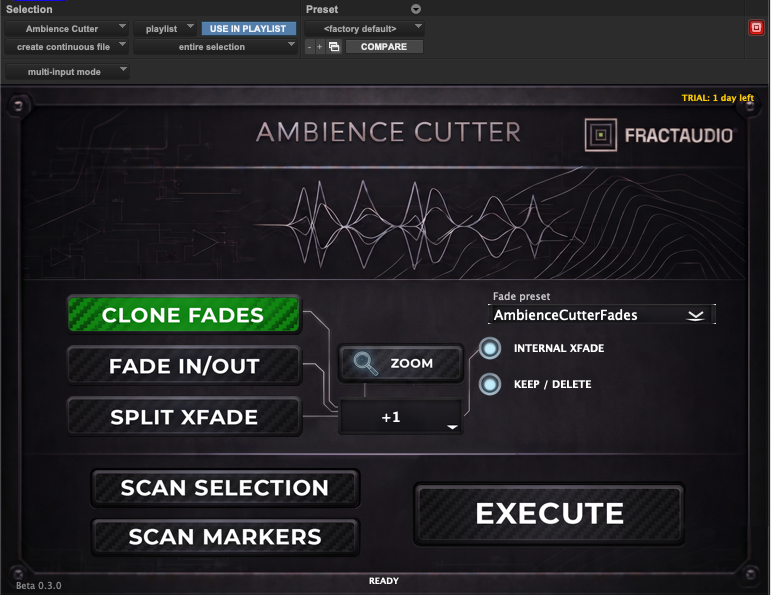The height and width of the screenshot is (595, 771).
Task: Click SCAN SELECTION button
Action: point(225,488)
